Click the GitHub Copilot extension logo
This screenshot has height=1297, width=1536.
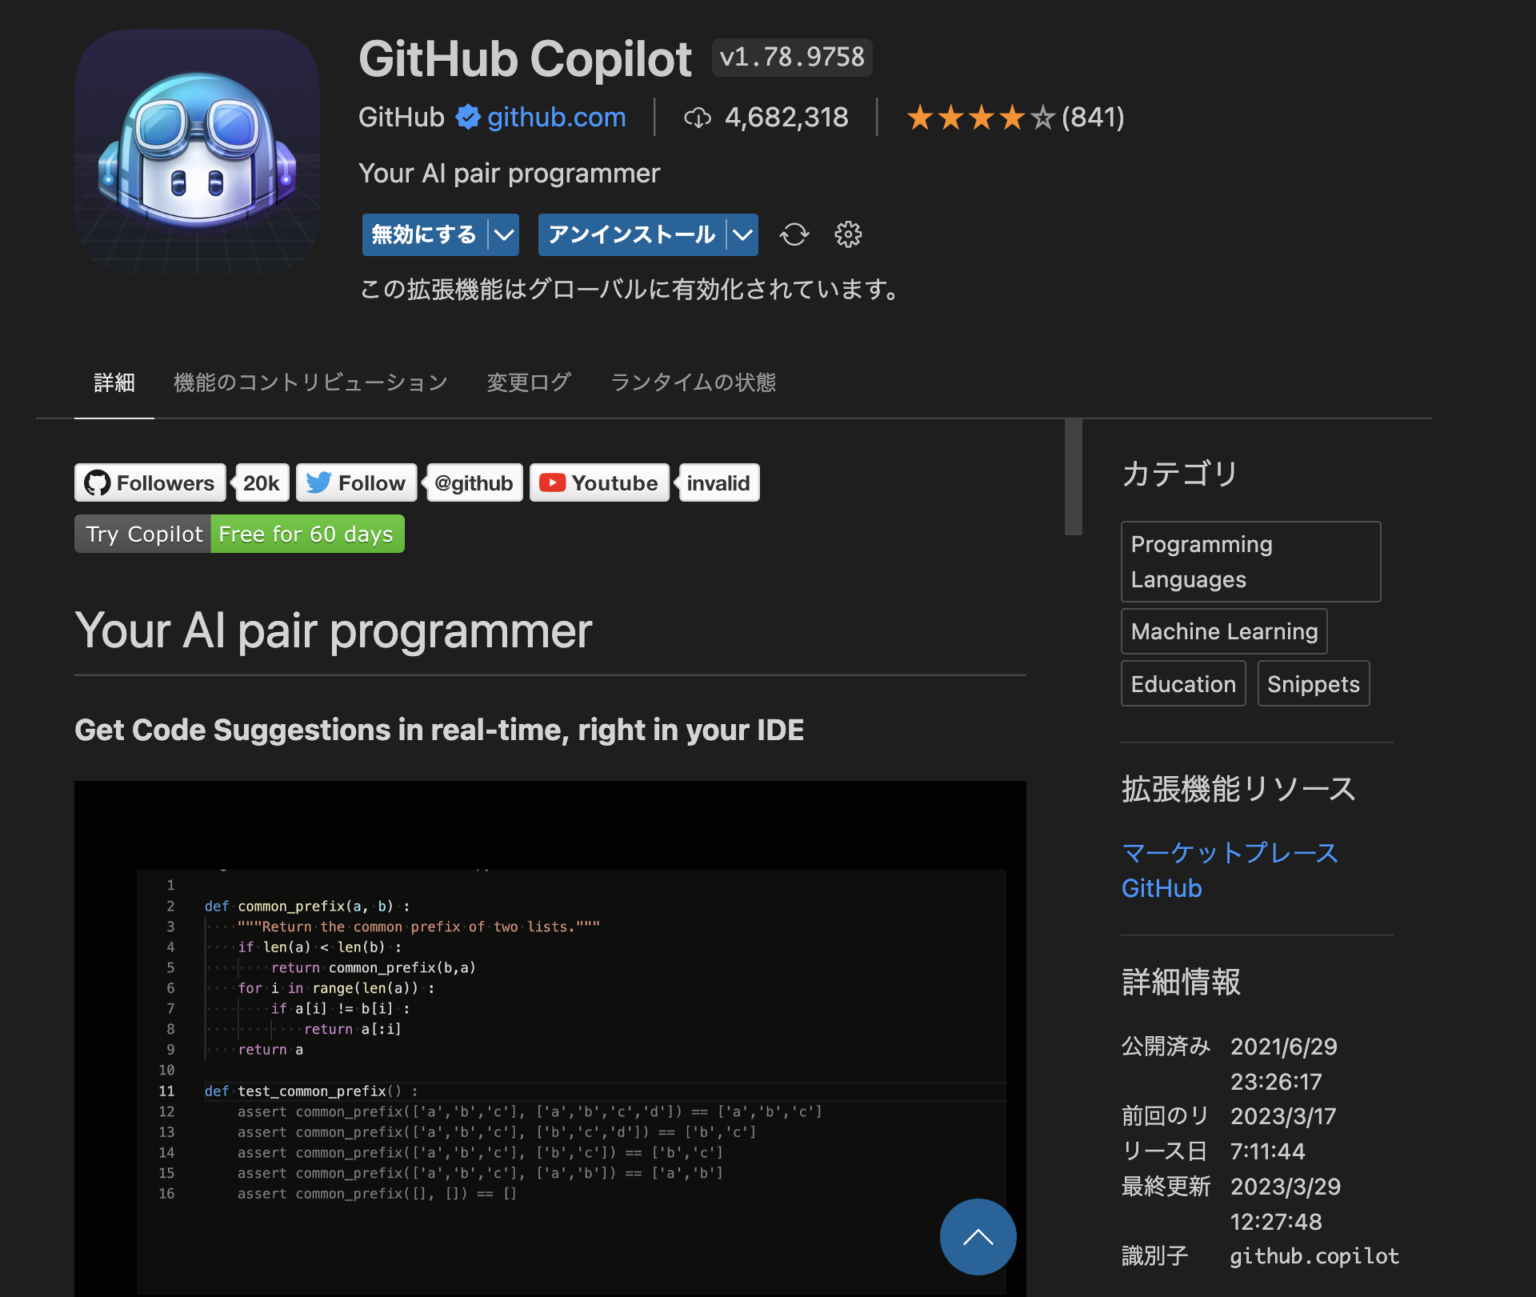point(197,152)
